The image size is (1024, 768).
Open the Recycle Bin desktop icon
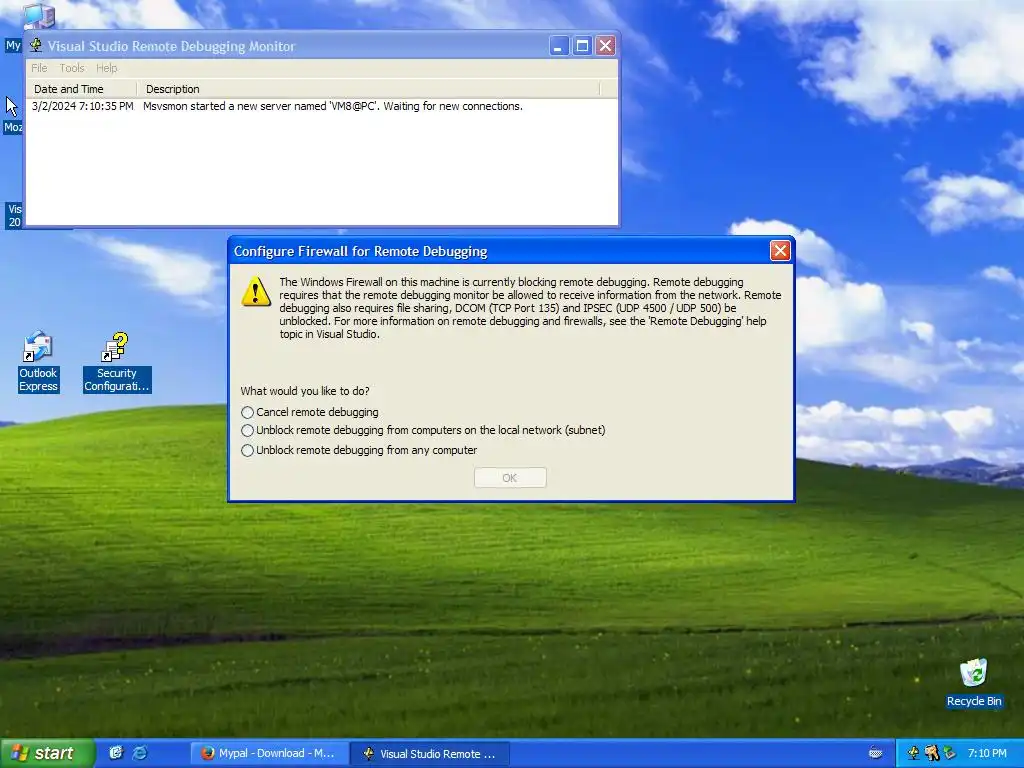[974, 682]
